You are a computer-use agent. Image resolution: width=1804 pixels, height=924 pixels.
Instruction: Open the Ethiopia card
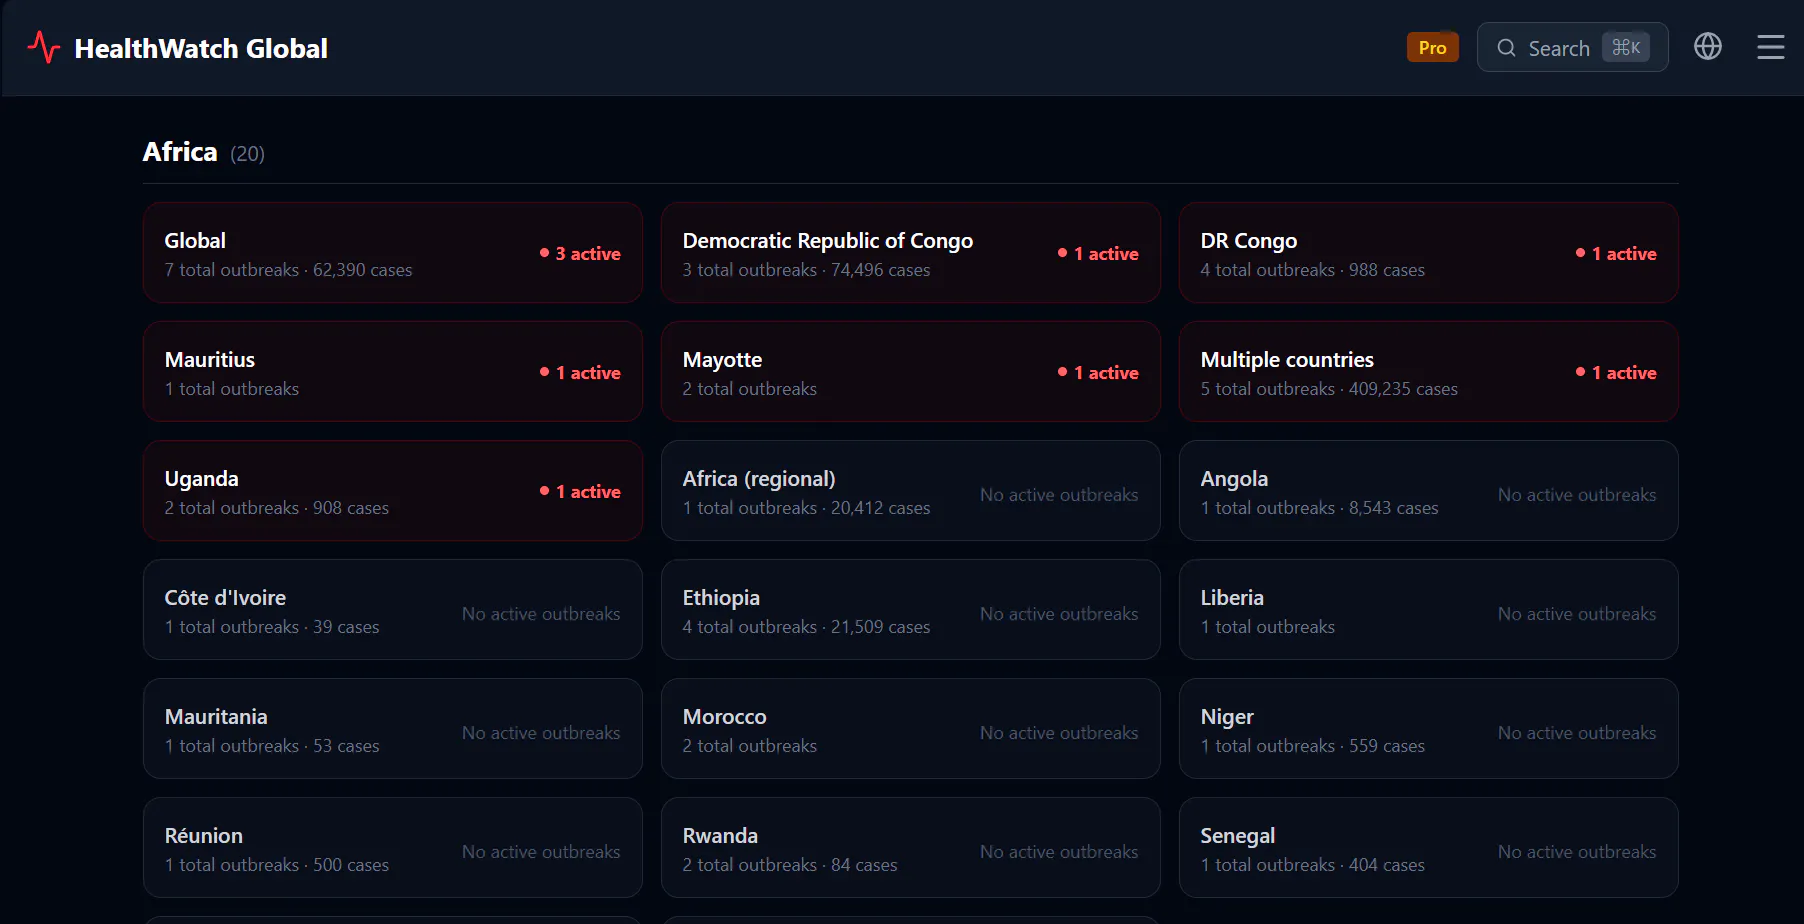[x=911, y=609]
